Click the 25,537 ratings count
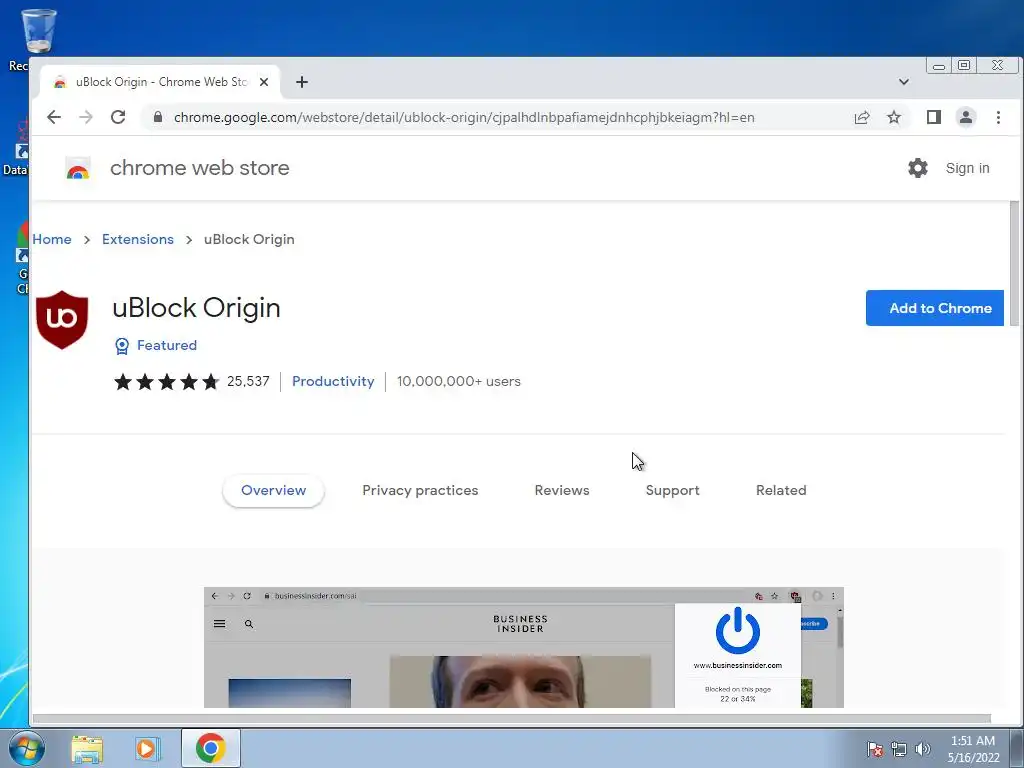The image size is (1024, 768). pos(248,381)
